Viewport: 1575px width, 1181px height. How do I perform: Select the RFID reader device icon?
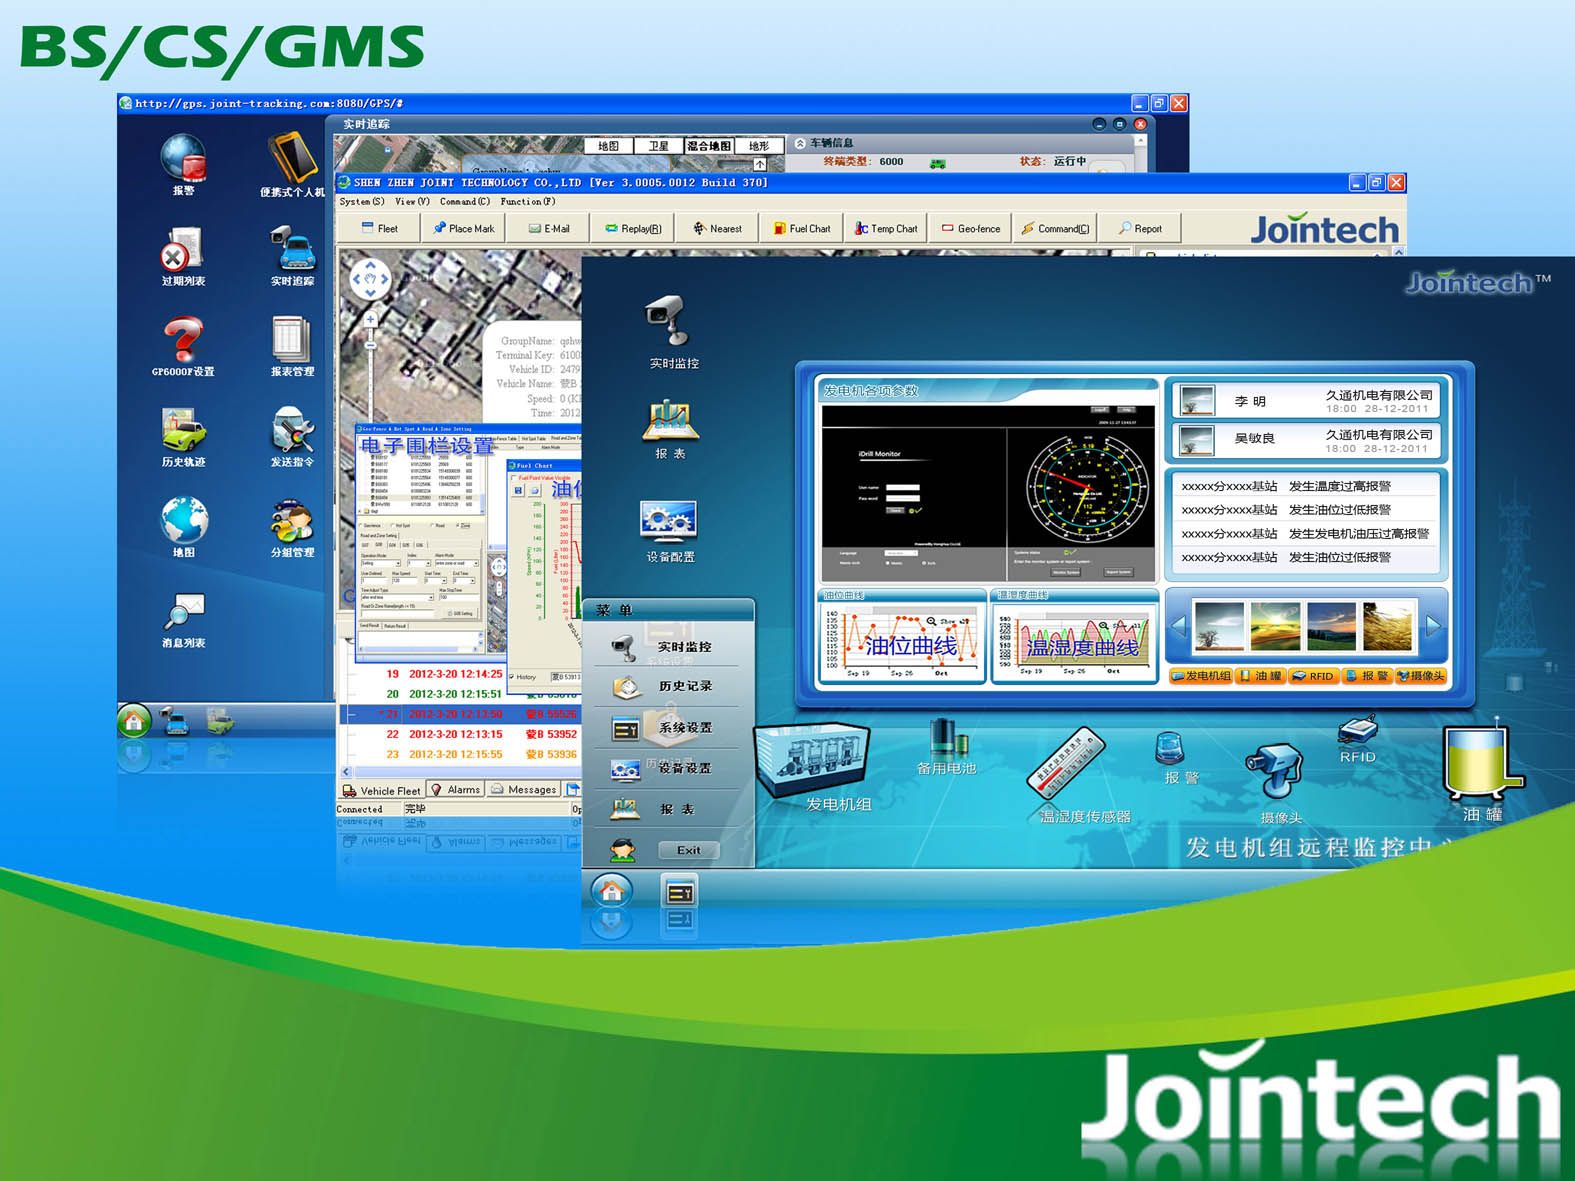click(x=1358, y=740)
